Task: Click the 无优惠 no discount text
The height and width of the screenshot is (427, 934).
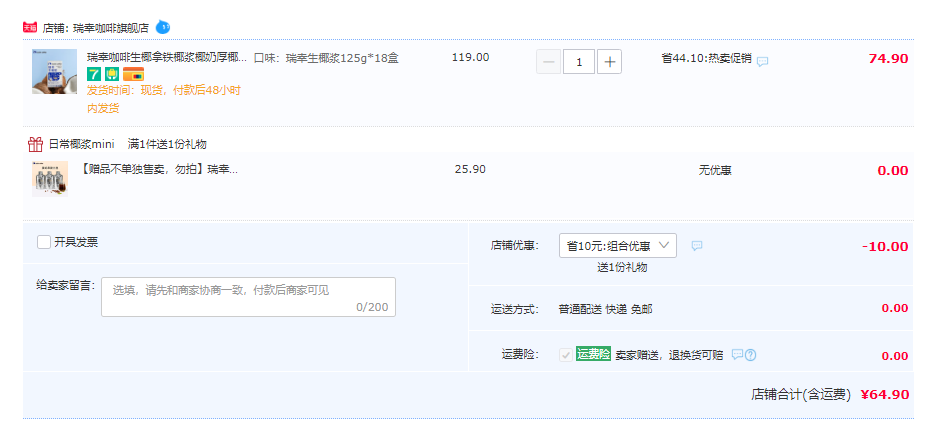Action: point(715,170)
